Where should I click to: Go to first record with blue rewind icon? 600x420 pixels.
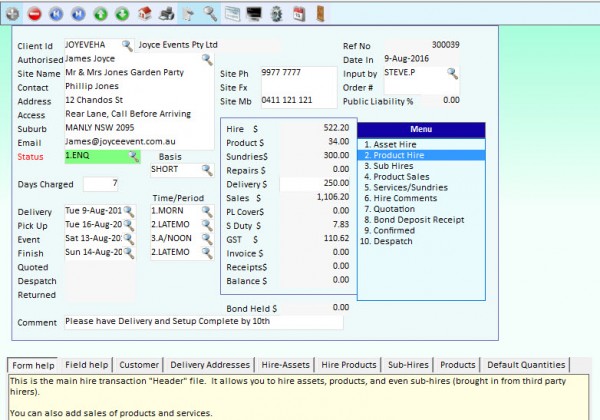[x=56, y=14]
